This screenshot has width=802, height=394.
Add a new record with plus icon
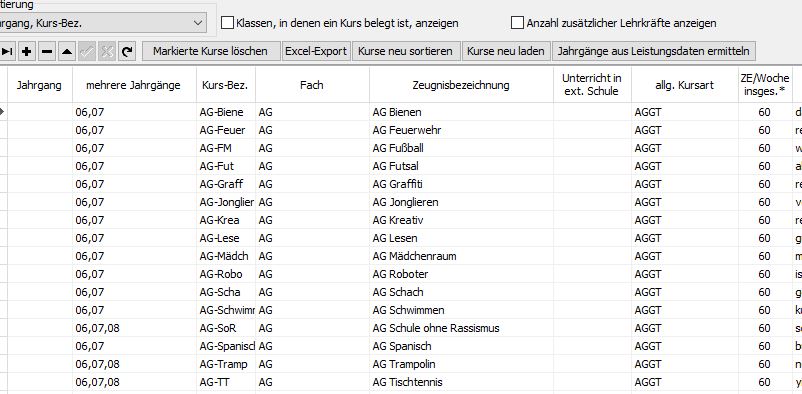(x=27, y=51)
